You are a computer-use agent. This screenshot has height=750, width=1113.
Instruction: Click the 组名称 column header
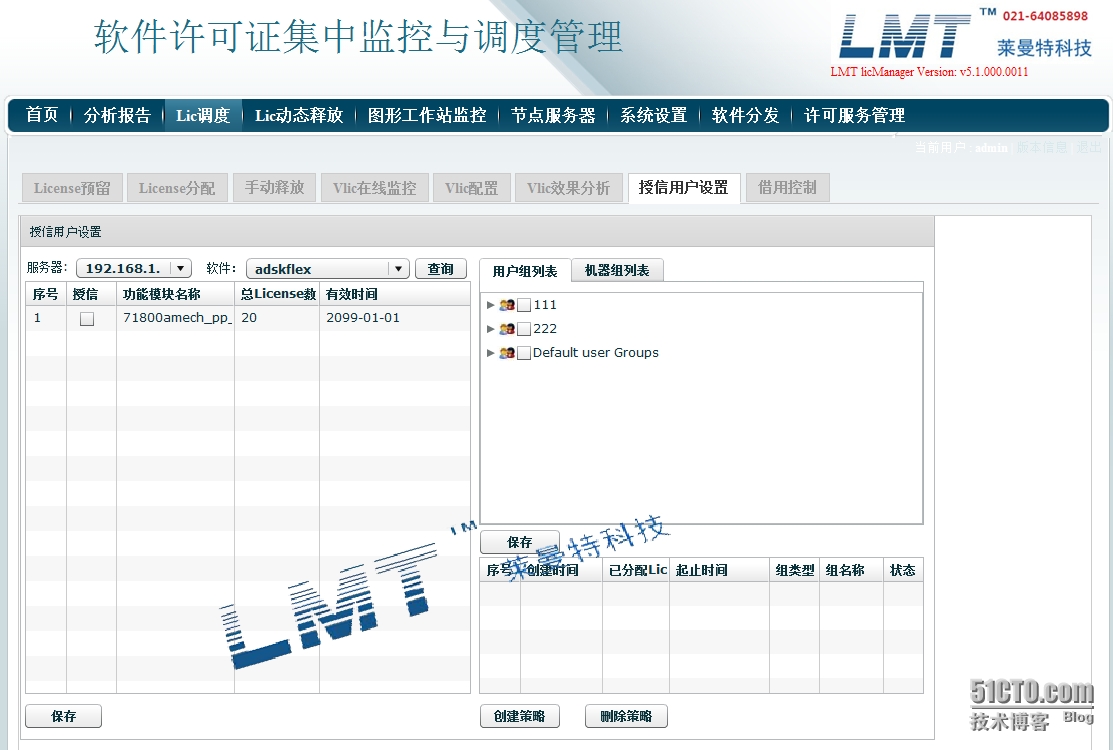pyautogui.click(x=852, y=570)
